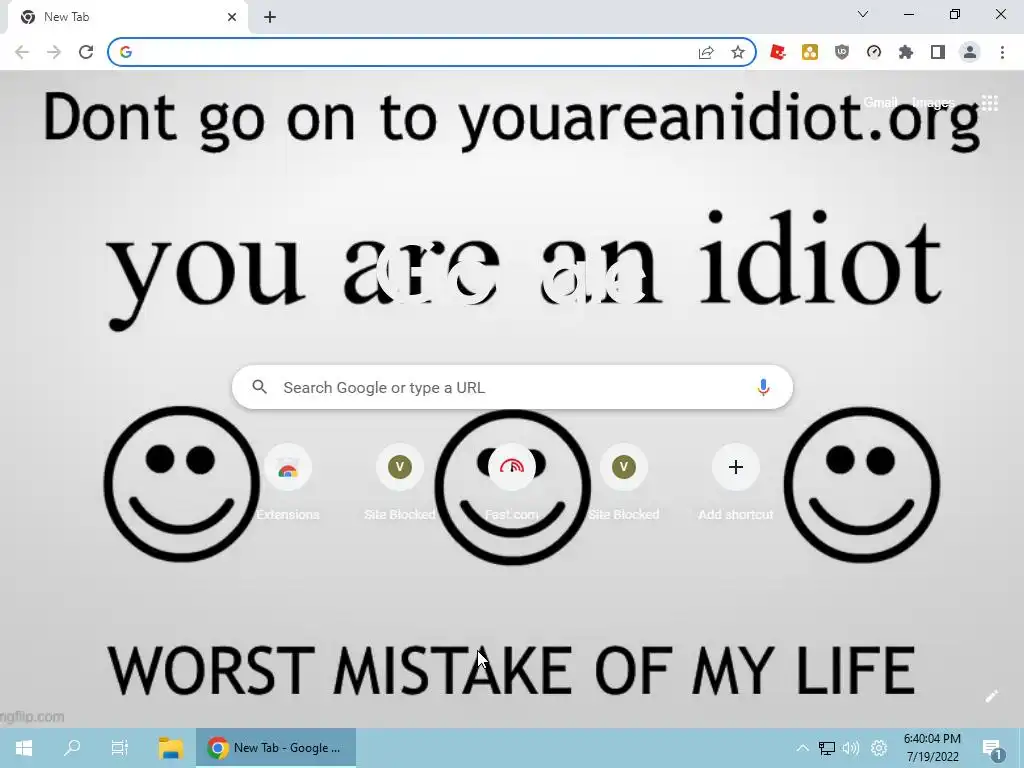Click Add shortcut tile
This screenshot has height=768, width=1024.
[735, 482]
